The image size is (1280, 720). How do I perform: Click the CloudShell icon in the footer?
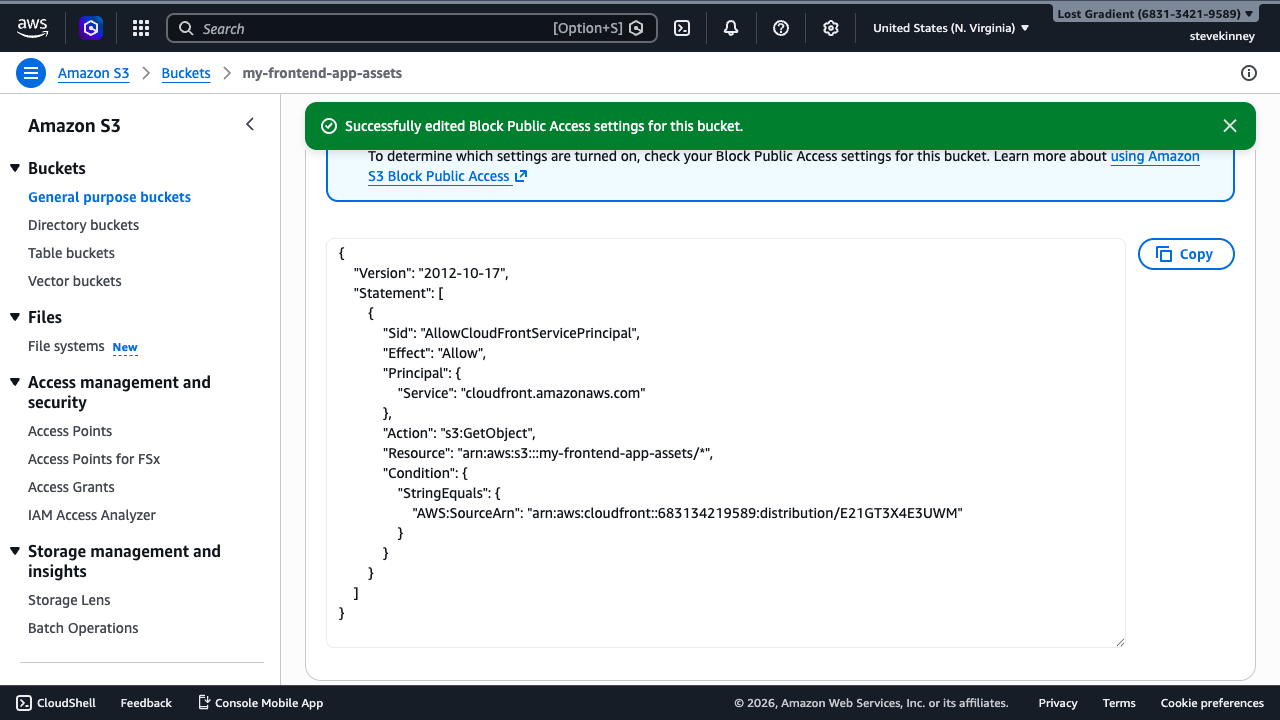tap(24, 703)
